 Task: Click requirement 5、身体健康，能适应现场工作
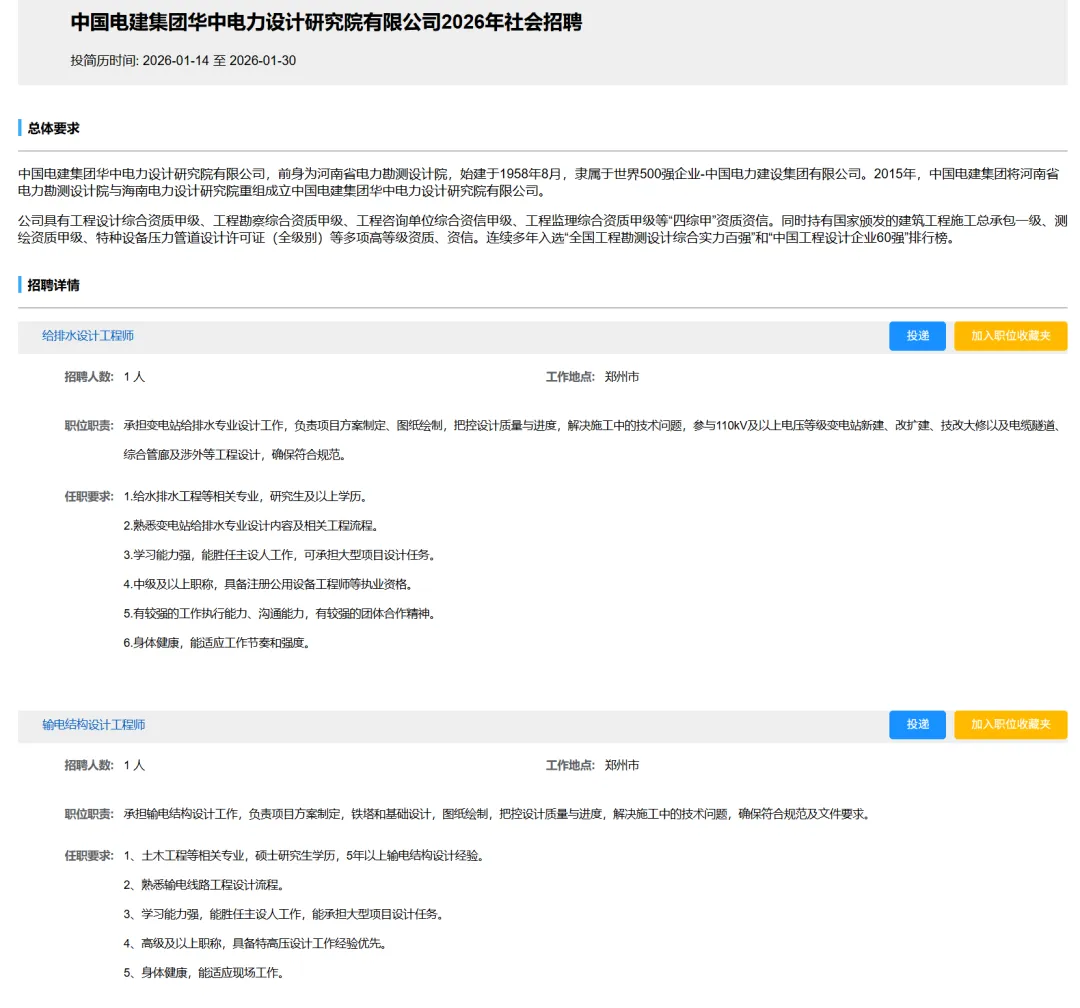point(205,973)
